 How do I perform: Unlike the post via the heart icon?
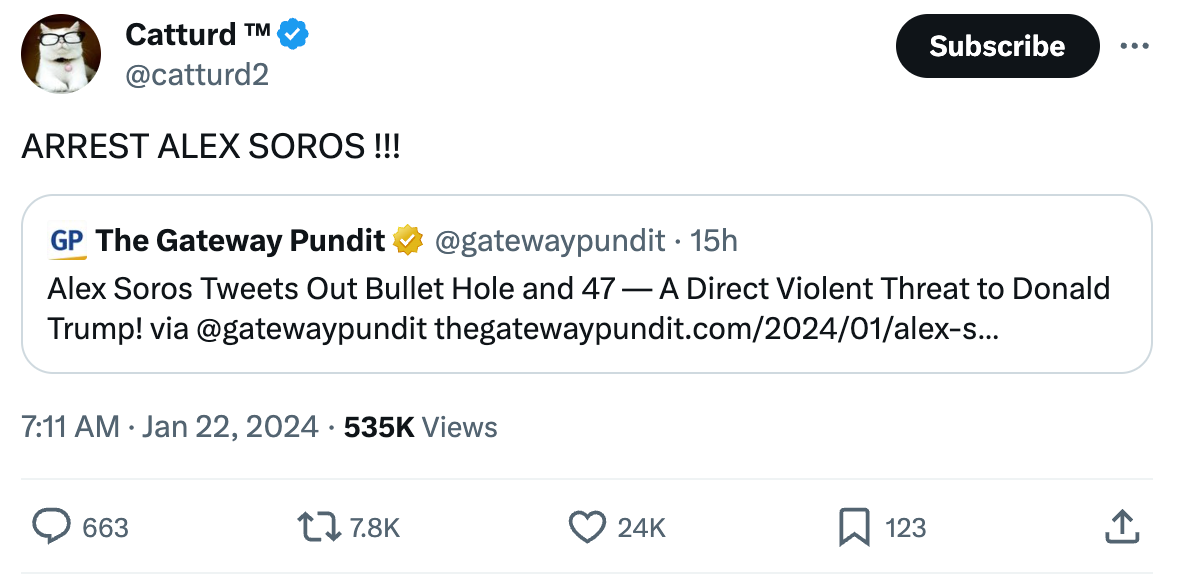(586, 527)
